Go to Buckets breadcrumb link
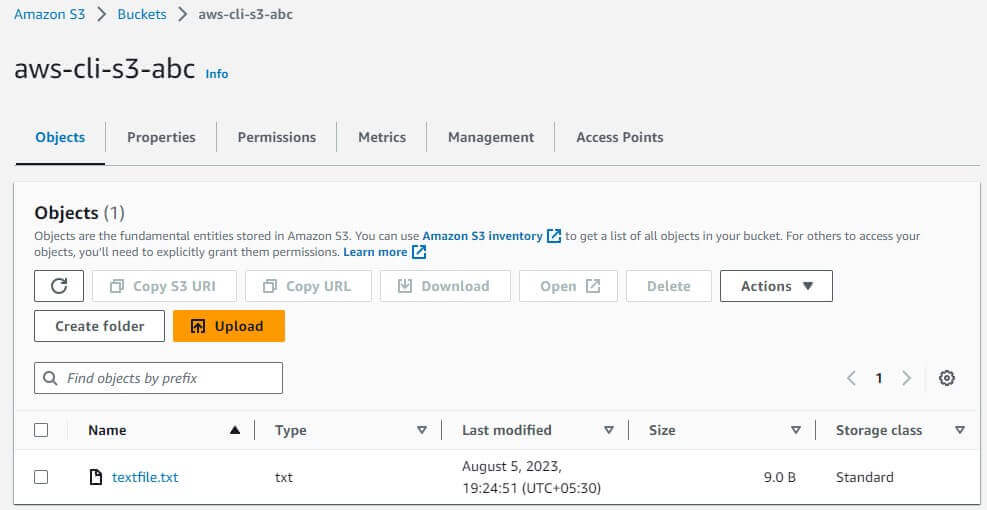 [142, 14]
